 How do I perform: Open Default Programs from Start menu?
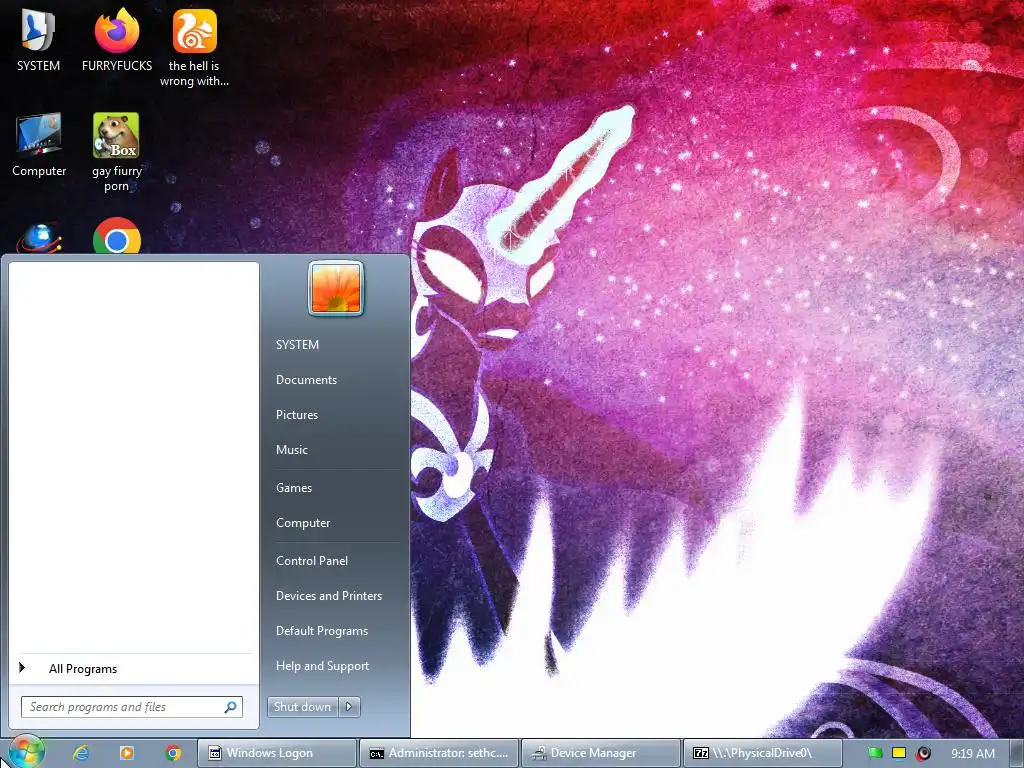click(x=322, y=632)
